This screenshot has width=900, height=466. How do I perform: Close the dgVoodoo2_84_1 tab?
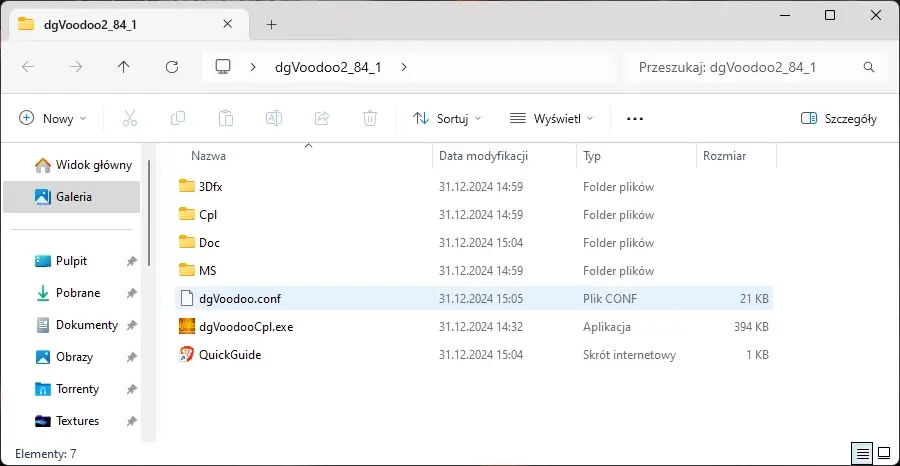point(227,24)
